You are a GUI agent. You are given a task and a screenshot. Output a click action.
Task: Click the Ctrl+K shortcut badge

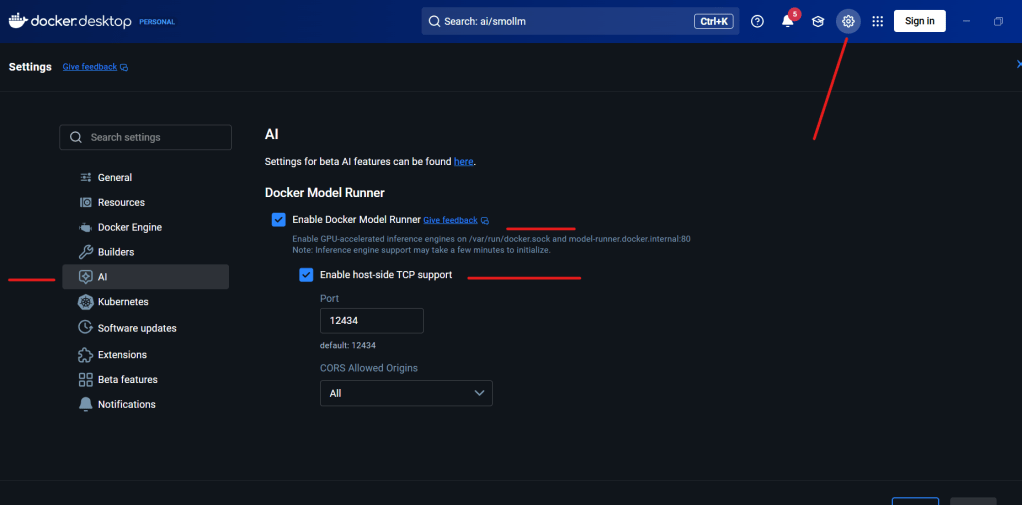coord(714,22)
